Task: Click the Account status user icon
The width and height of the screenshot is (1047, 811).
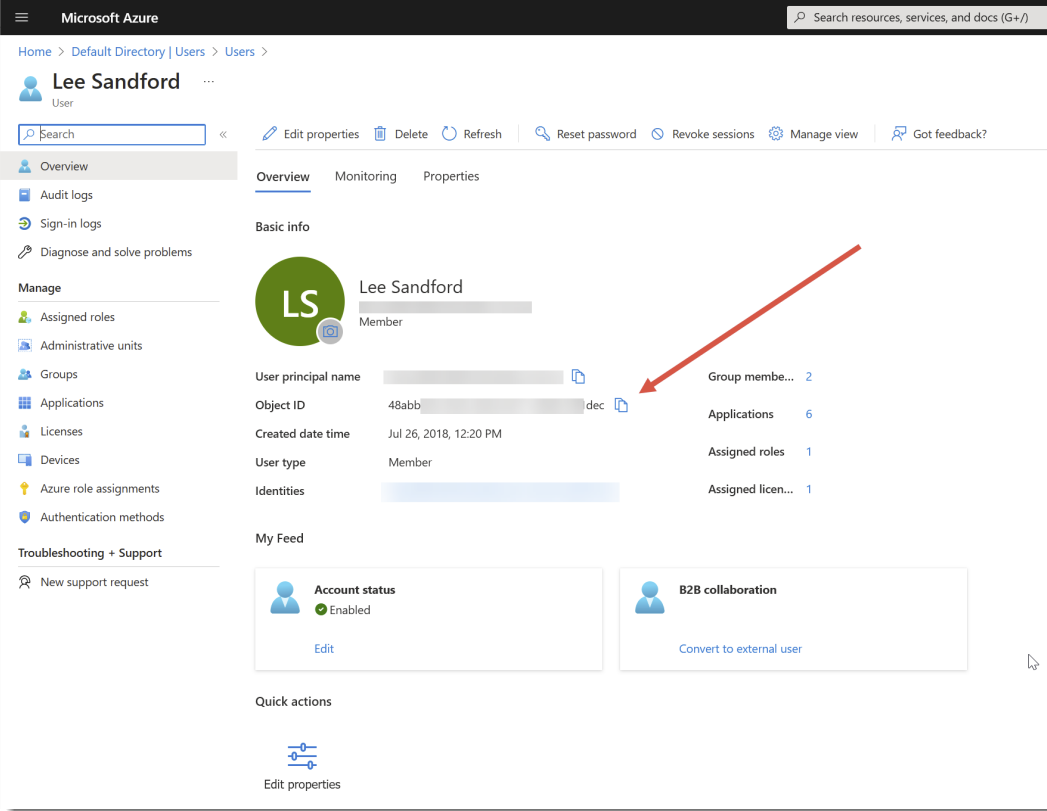Action: point(285,597)
